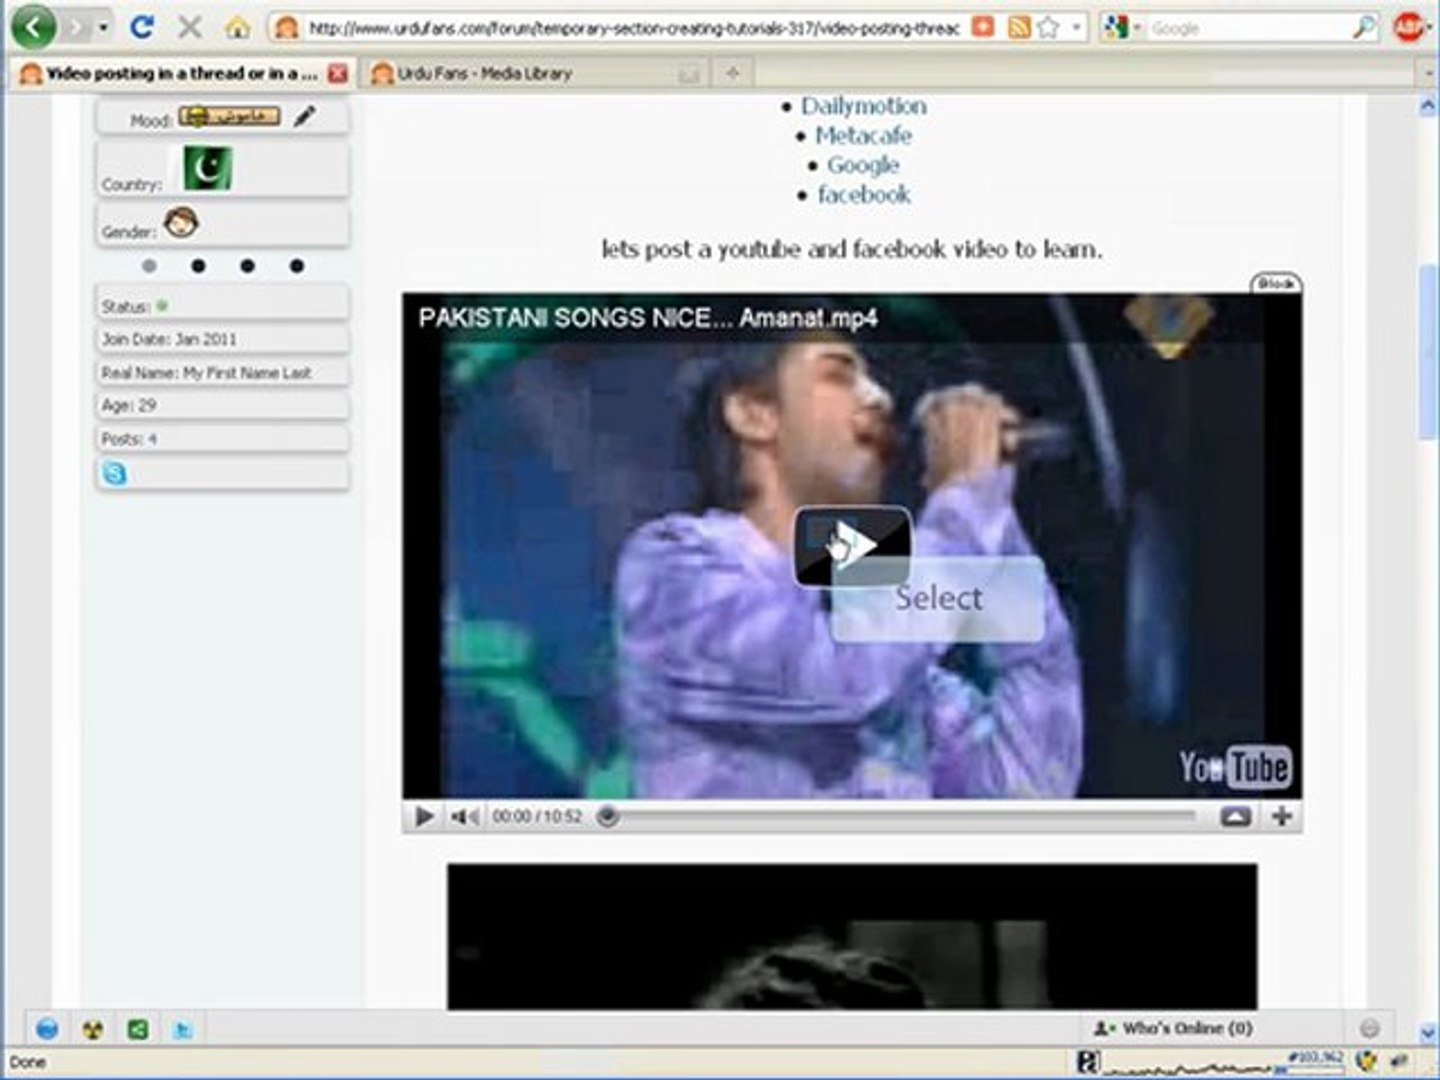Click the green share icon in the bottom bar
Image resolution: width=1440 pixels, height=1080 pixels.
(138, 1029)
